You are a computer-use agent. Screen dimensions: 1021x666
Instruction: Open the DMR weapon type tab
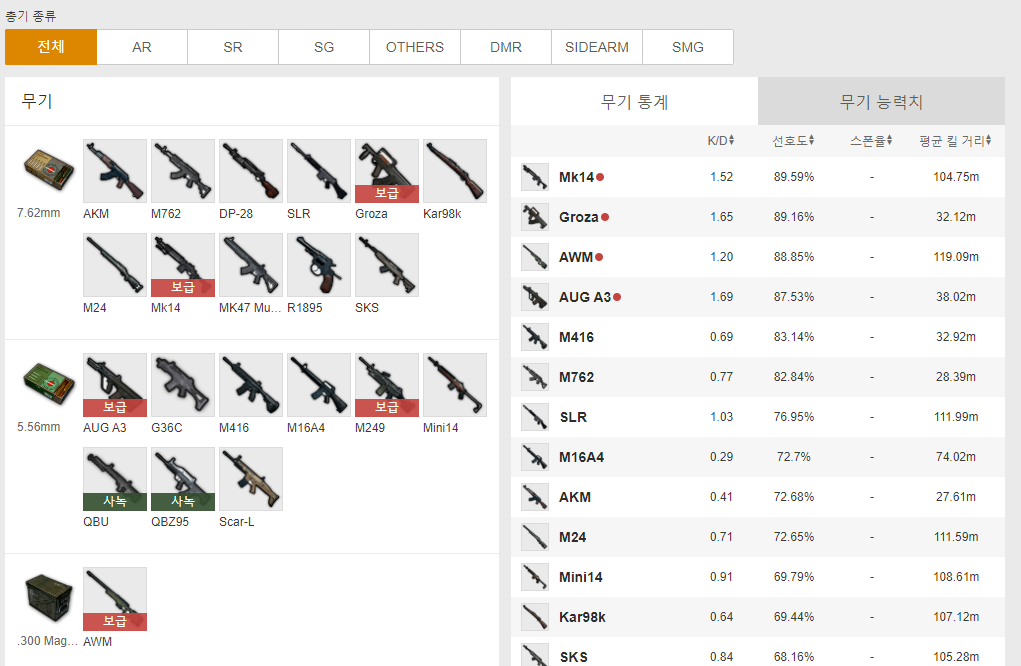pos(506,47)
